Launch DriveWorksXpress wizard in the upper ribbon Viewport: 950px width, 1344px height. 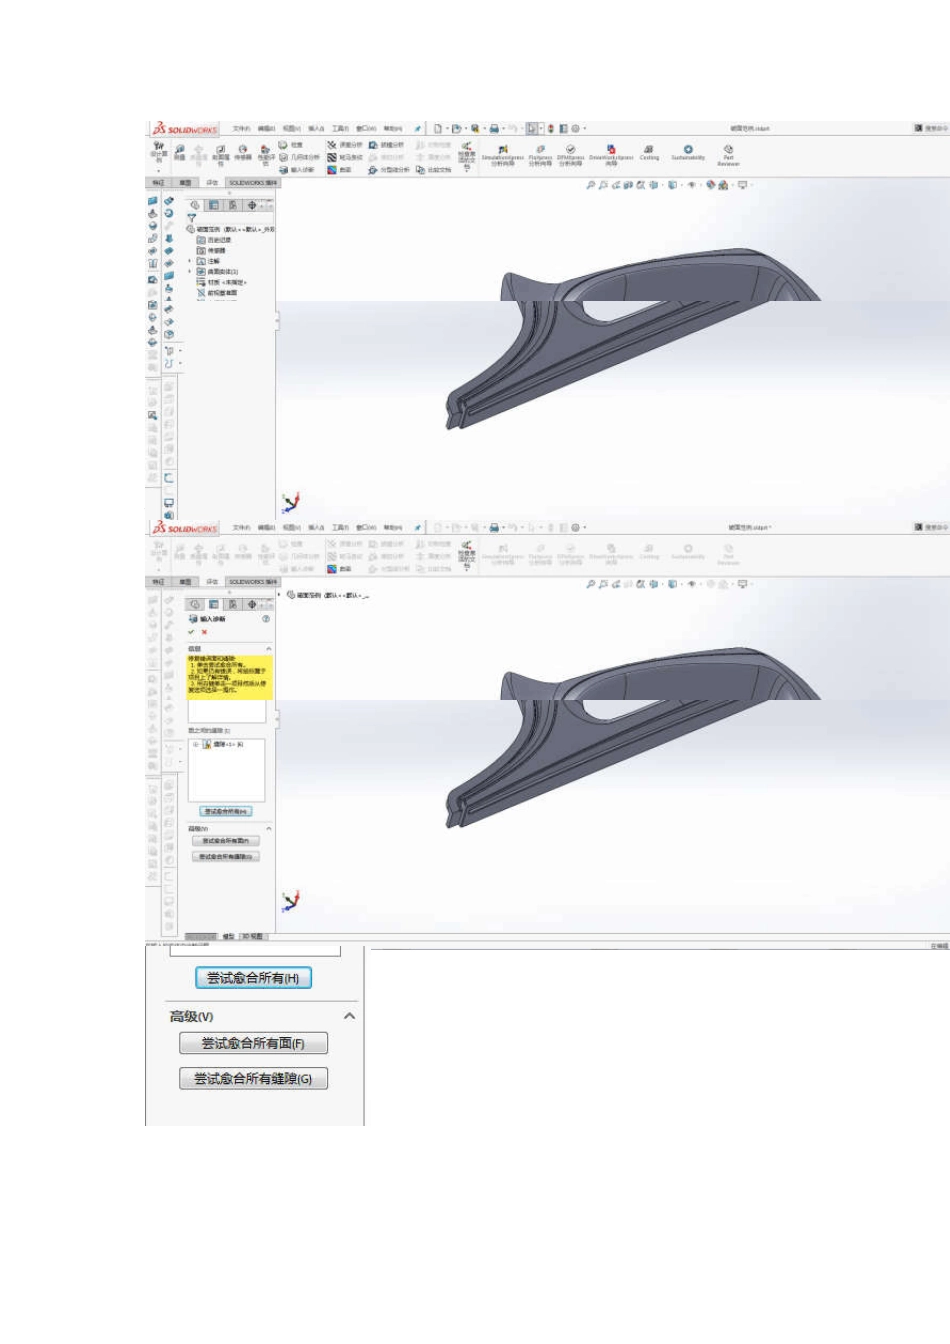click(x=612, y=155)
